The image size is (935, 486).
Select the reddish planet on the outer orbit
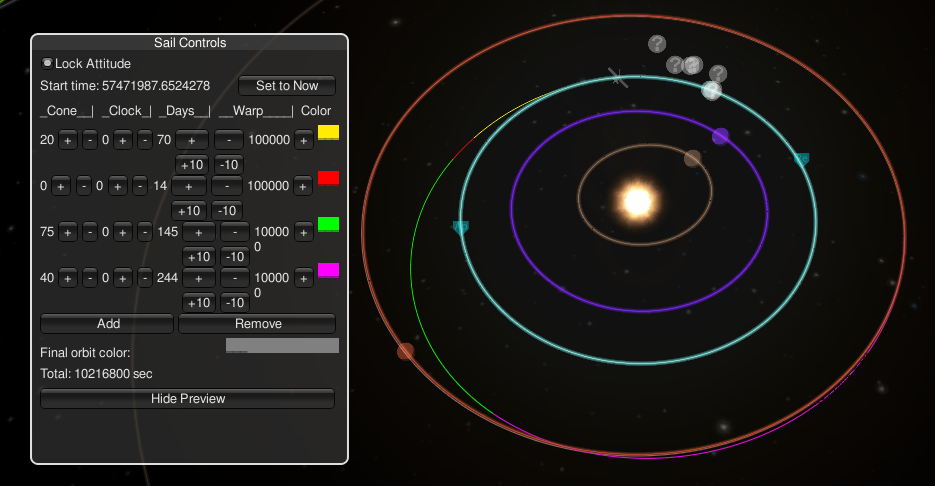coord(405,351)
